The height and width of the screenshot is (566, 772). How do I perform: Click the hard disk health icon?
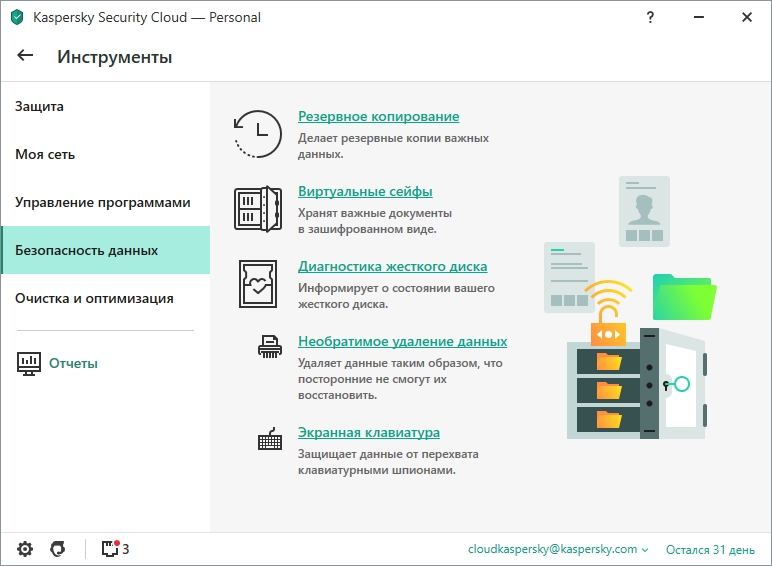point(258,284)
